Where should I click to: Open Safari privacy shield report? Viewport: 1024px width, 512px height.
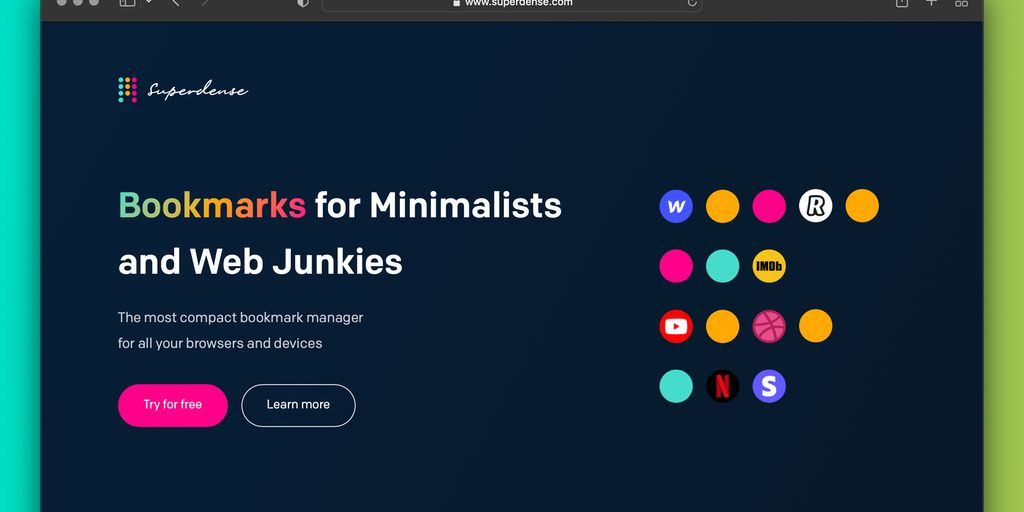click(302, 3)
